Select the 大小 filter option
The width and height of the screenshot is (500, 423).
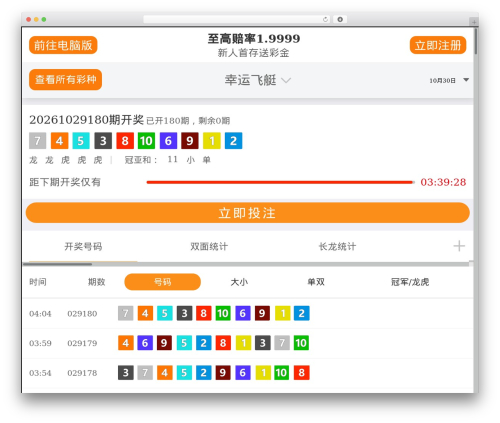(x=239, y=282)
